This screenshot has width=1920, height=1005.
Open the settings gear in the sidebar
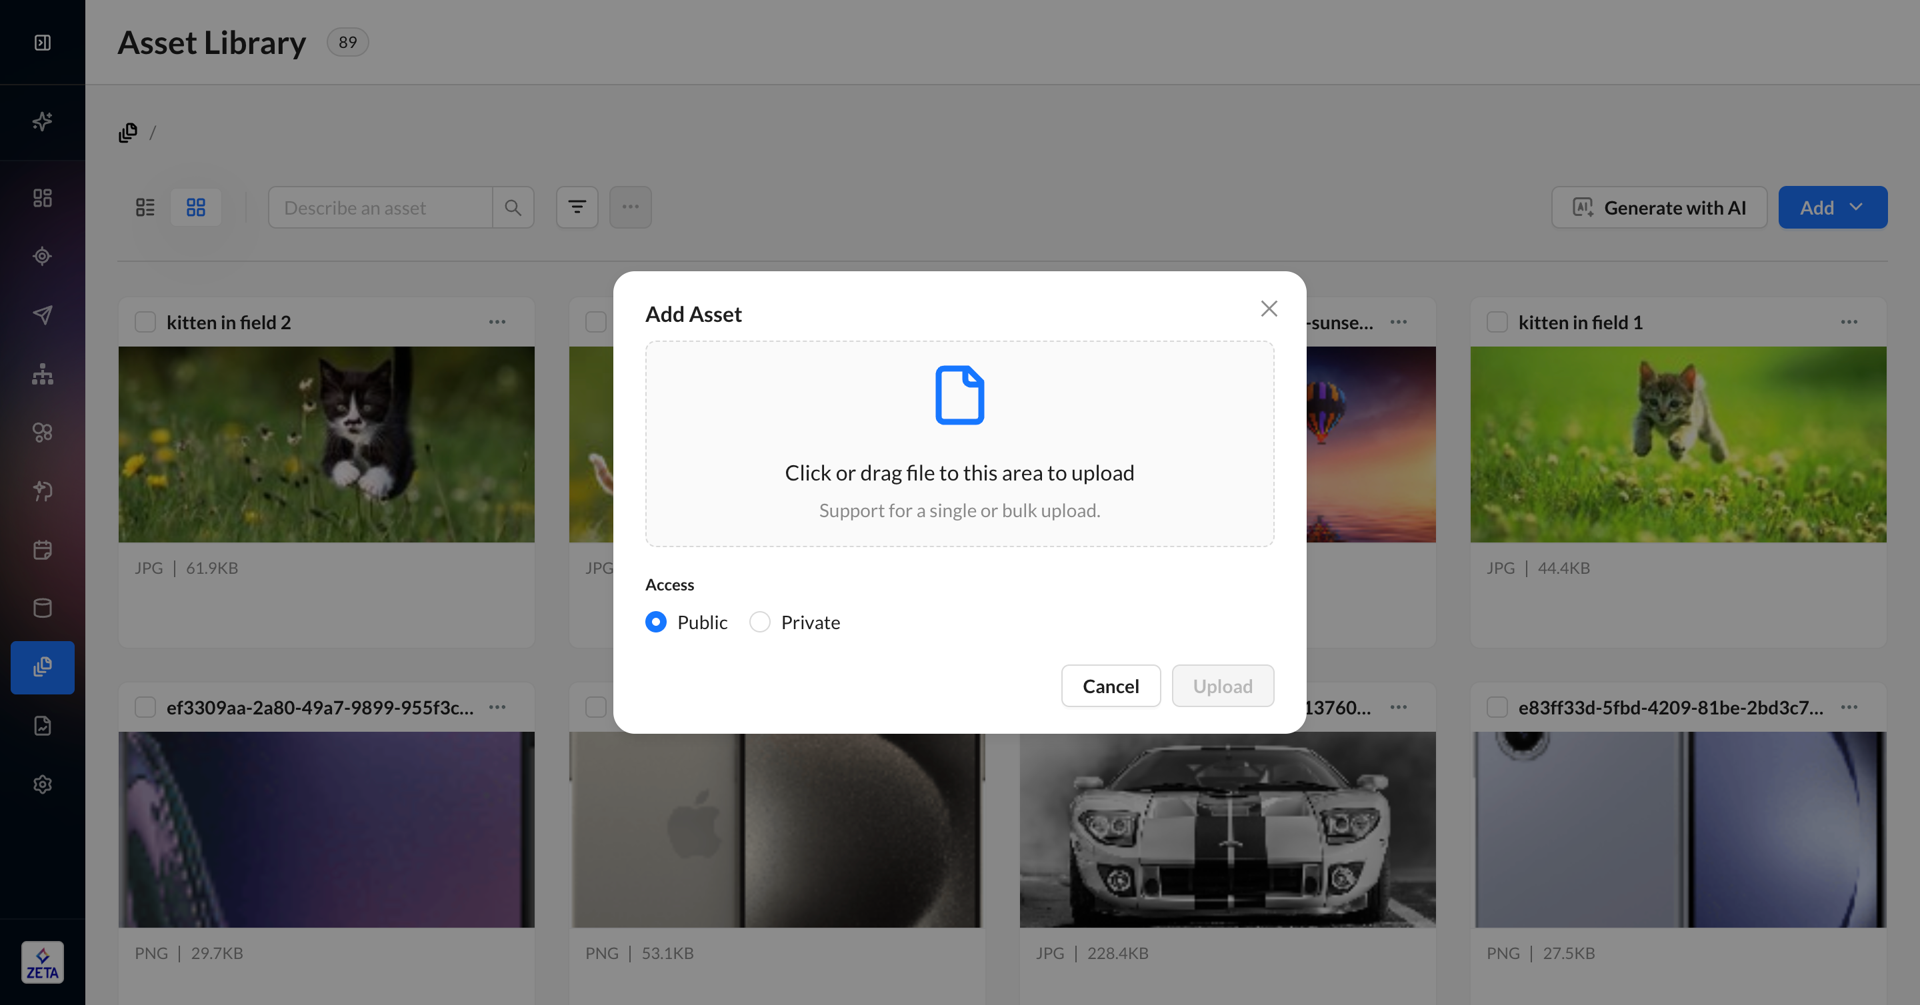click(42, 784)
